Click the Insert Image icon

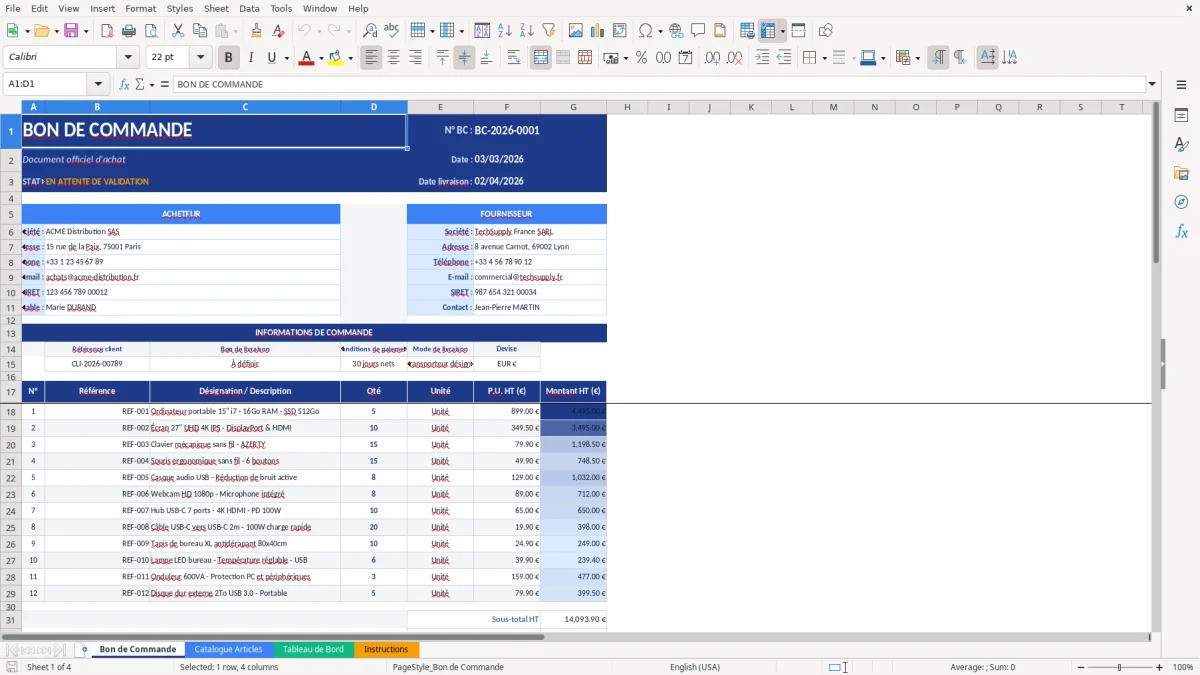point(575,30)
